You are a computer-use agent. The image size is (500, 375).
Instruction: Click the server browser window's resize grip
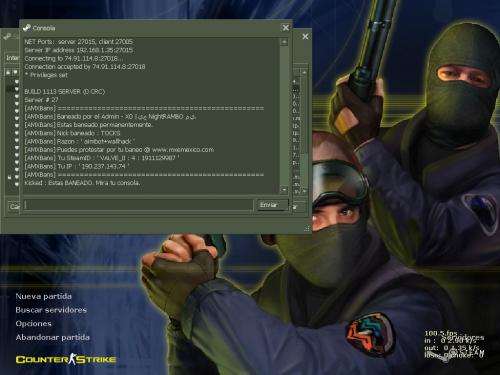point(307,229)
